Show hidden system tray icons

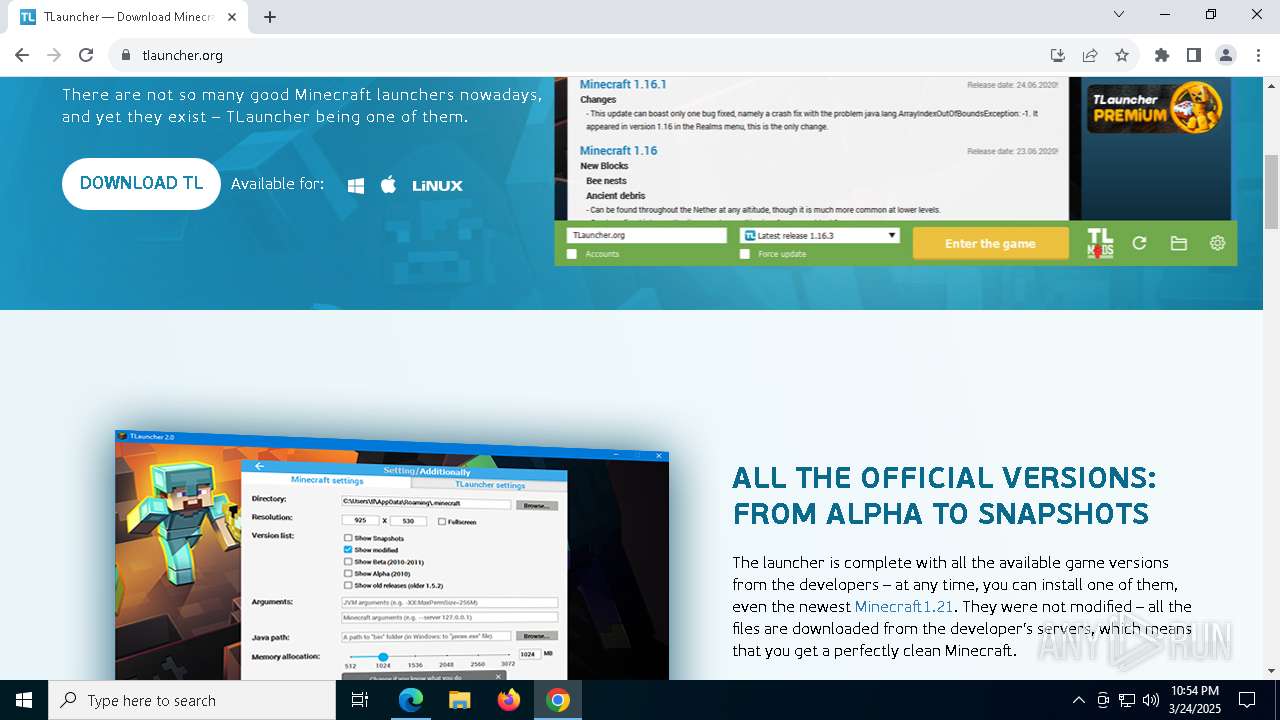[1078, 700]
